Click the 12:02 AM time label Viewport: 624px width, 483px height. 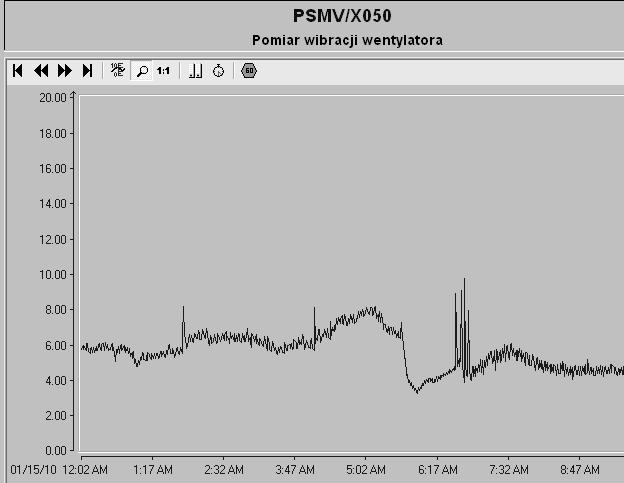[85, 470]
